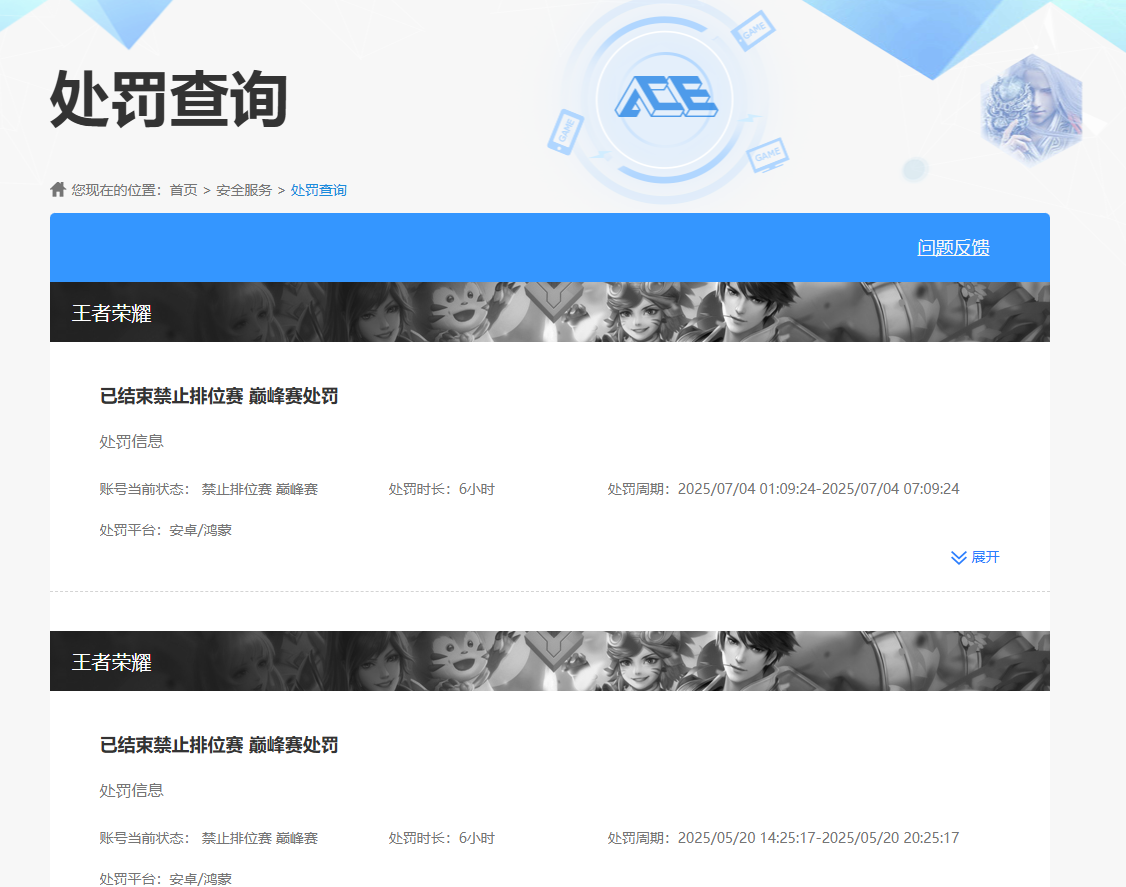The image size is (1126, 887).
Task: Click the 处罚查询 page title heading
Action: pyautogui.click(x=169, y=100)
